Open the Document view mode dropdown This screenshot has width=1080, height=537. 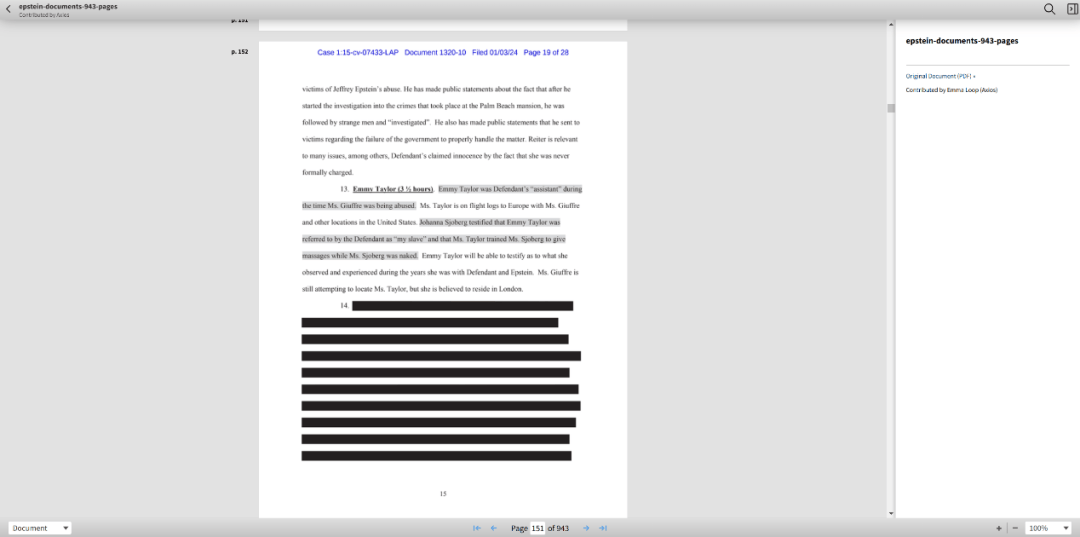(40, 528)
